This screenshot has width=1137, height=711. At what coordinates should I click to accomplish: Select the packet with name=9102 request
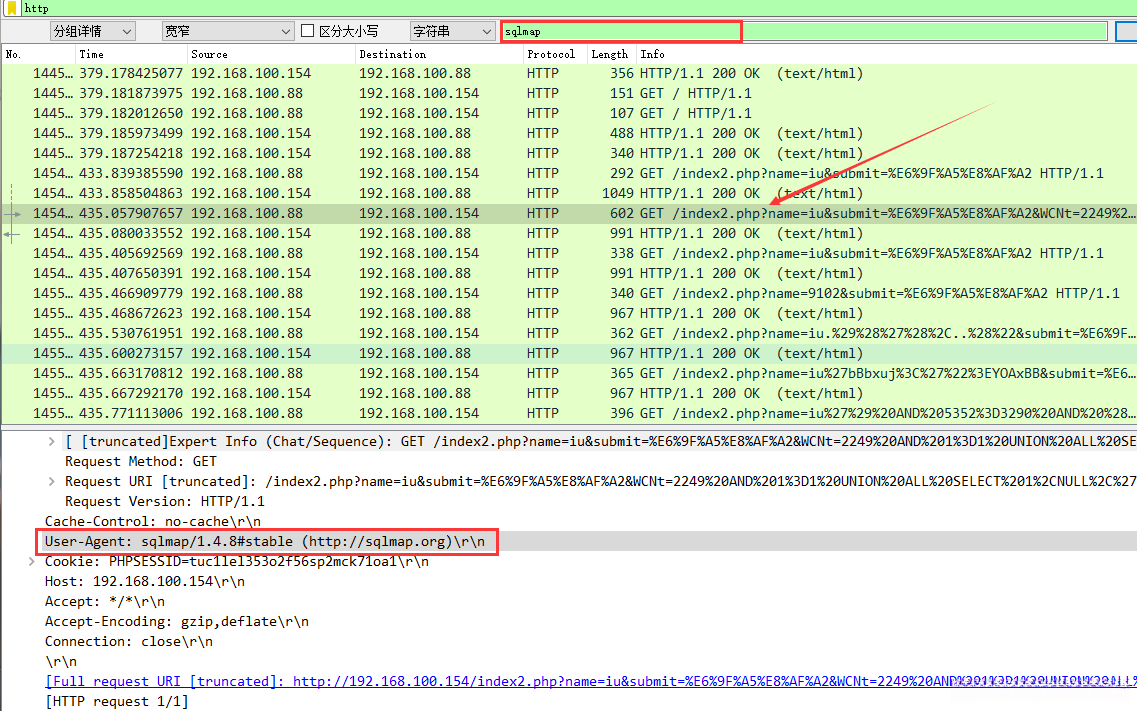(x=569, y=294)
